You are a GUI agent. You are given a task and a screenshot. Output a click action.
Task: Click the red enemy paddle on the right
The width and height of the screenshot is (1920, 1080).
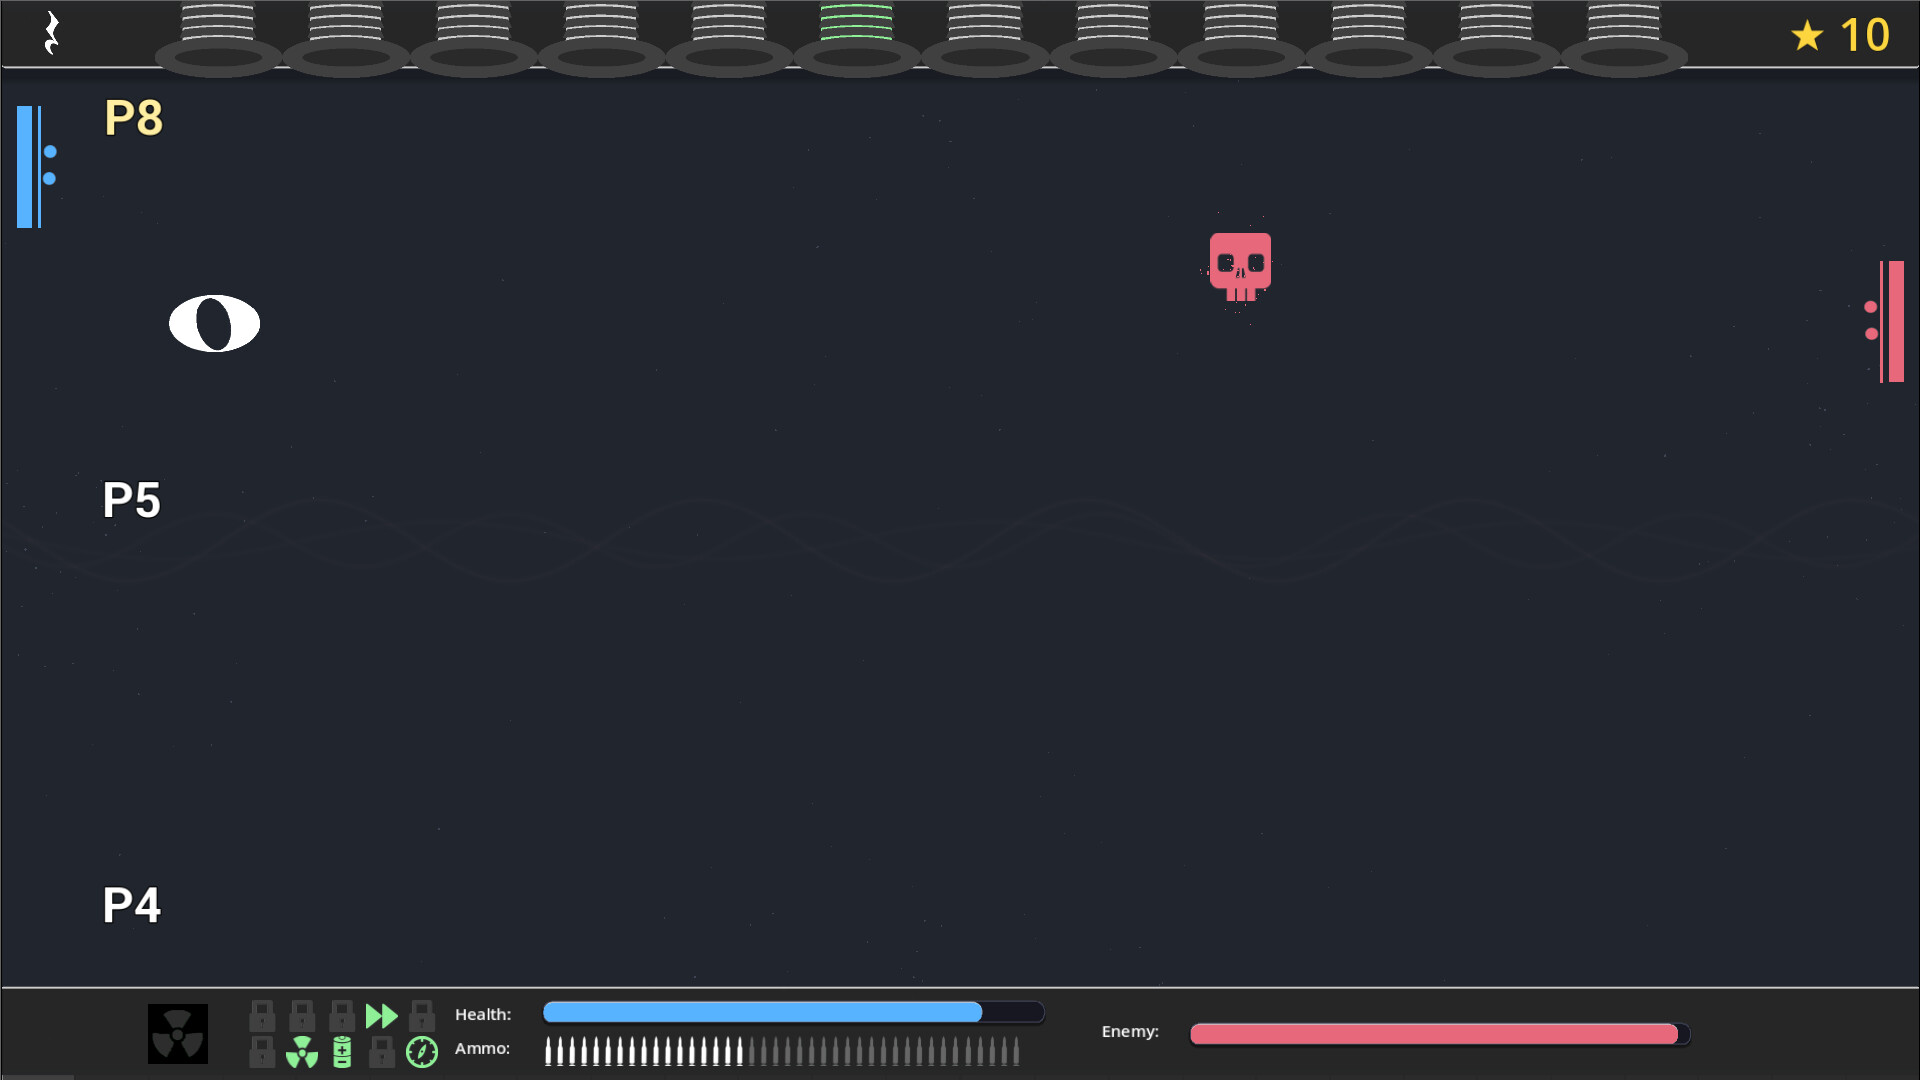pos(1891,321)
